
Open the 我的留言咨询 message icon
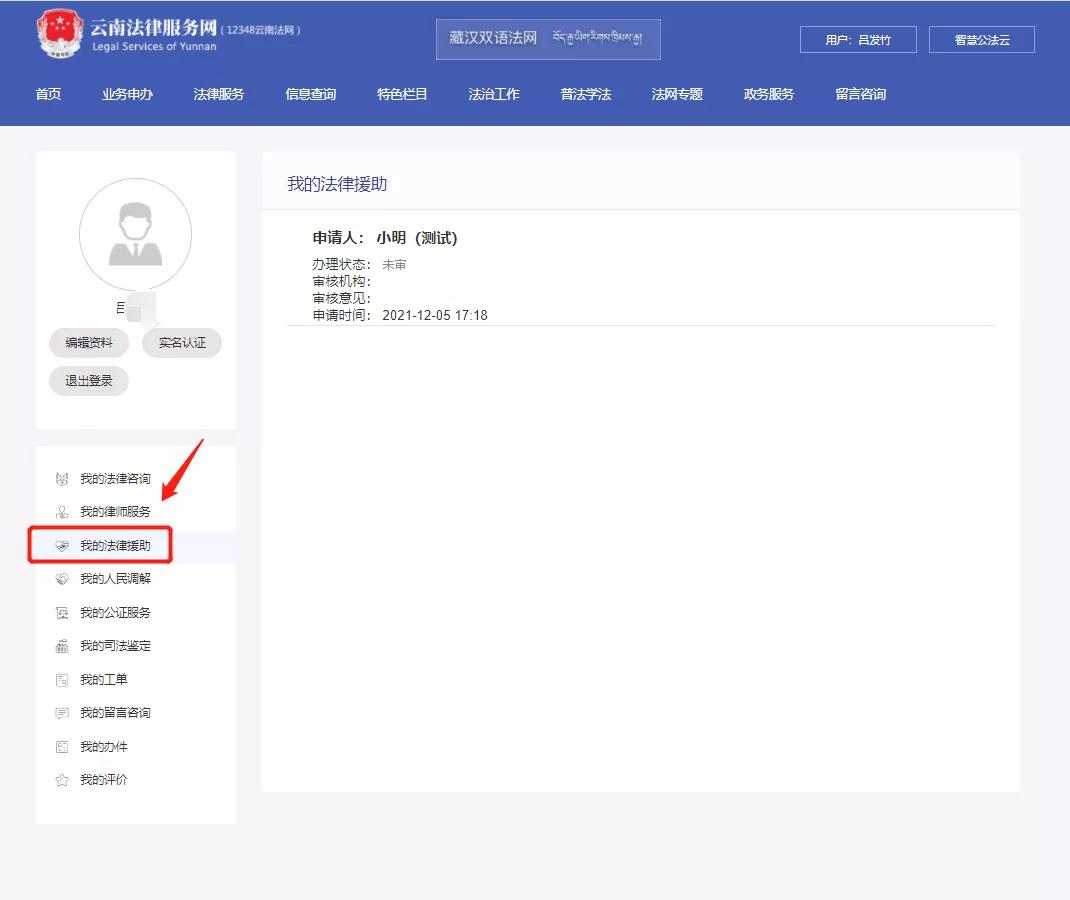pos(62,712)
